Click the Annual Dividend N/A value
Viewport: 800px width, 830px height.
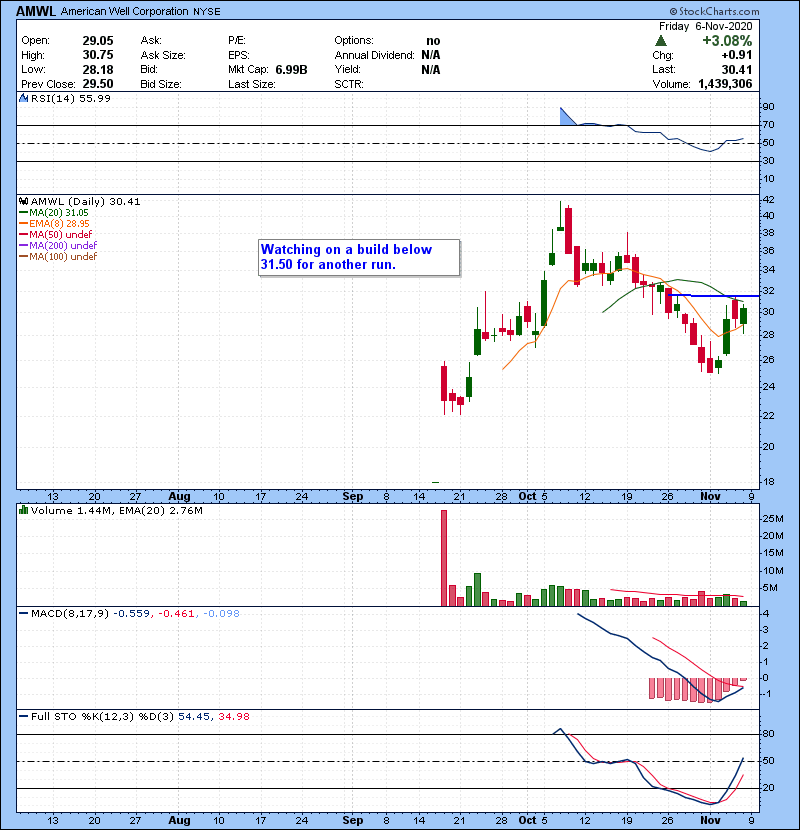tap(431, 55)
